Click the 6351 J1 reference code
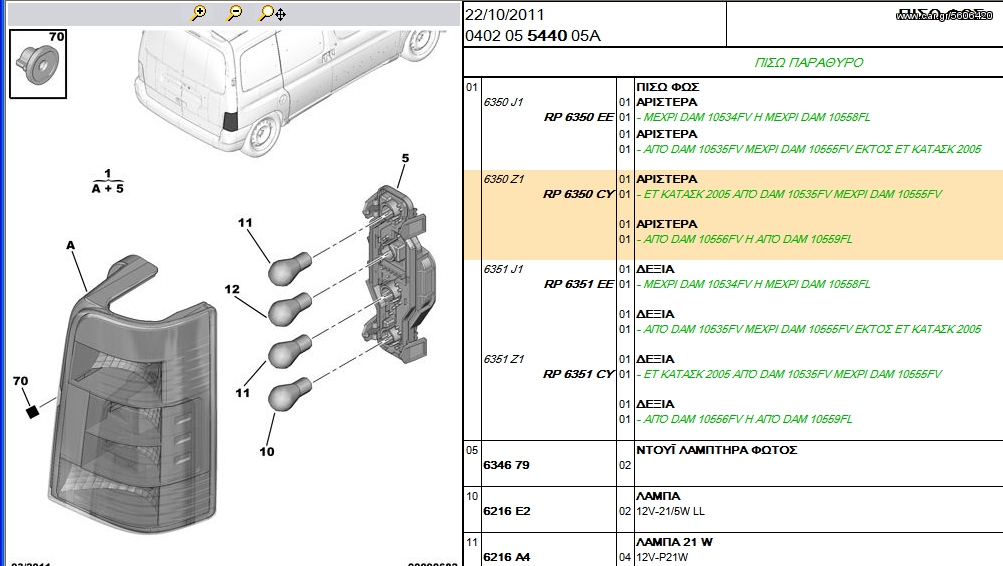This screenshot has height=566, width=1003. (503, 269)
